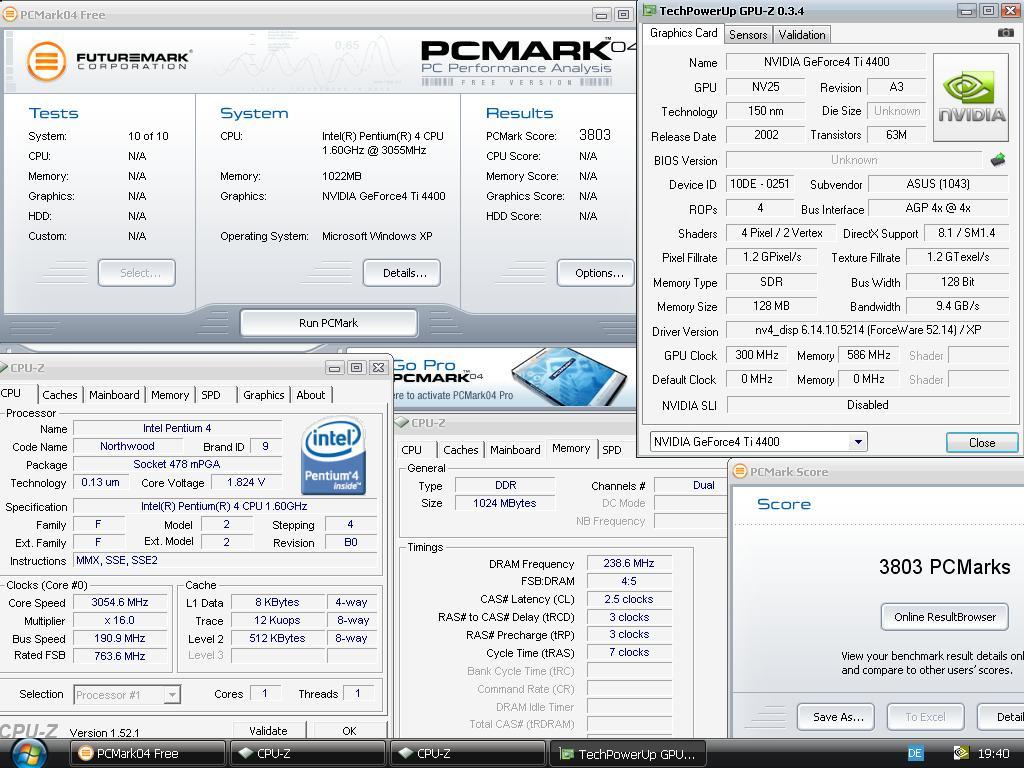Viewport: 1024px width, 768px height.
Task: Click the Intel Pentium 4 logo in CPU-Z
Action: tap(333, 456)
